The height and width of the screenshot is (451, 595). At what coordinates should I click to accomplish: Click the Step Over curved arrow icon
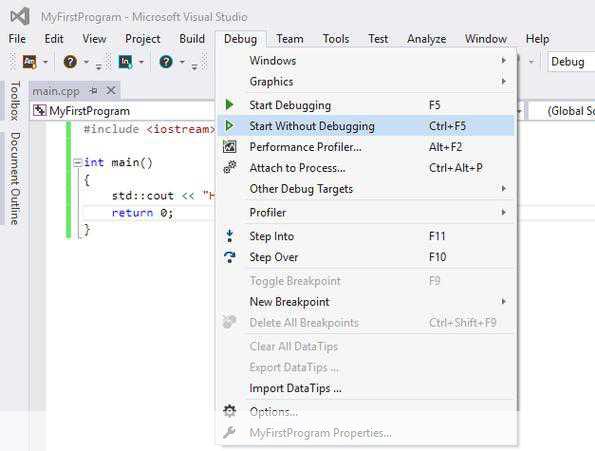(230, 257)
